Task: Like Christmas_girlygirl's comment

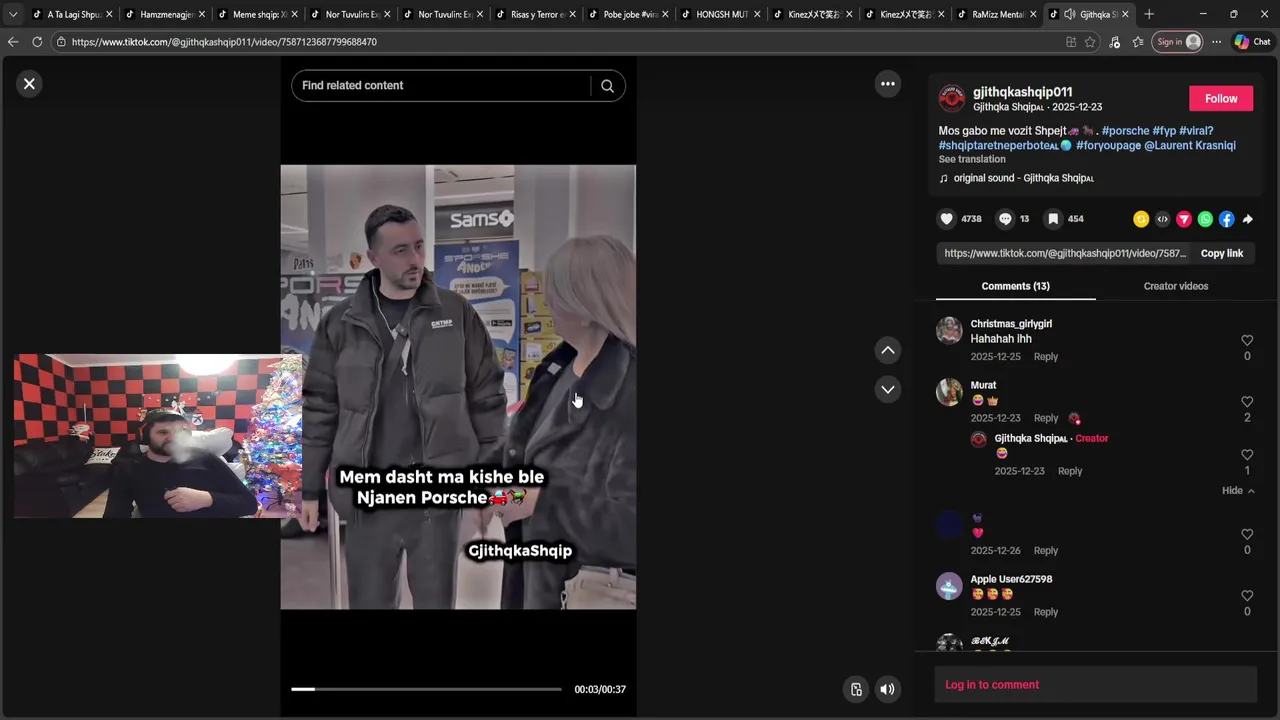Action: (x=1247, y=340)
